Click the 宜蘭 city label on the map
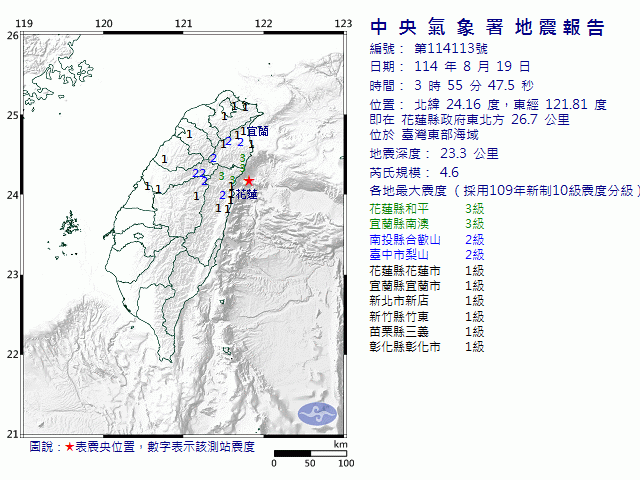This screenshot has width=640, height=480. [x=257, y=131]
